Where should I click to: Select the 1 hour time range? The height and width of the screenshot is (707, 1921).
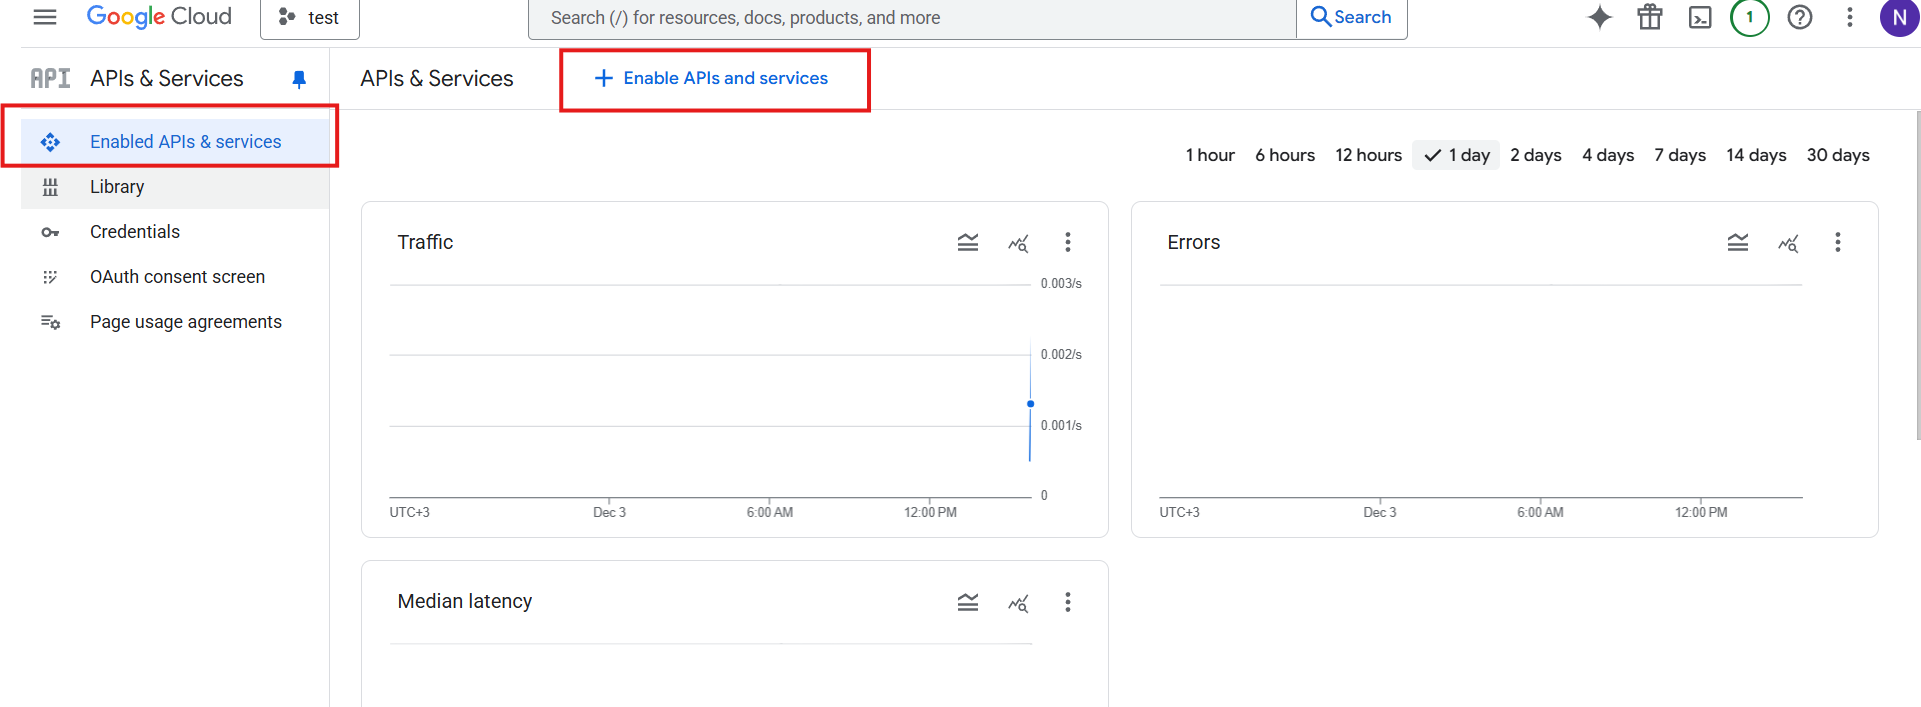tap(1209, 155)
